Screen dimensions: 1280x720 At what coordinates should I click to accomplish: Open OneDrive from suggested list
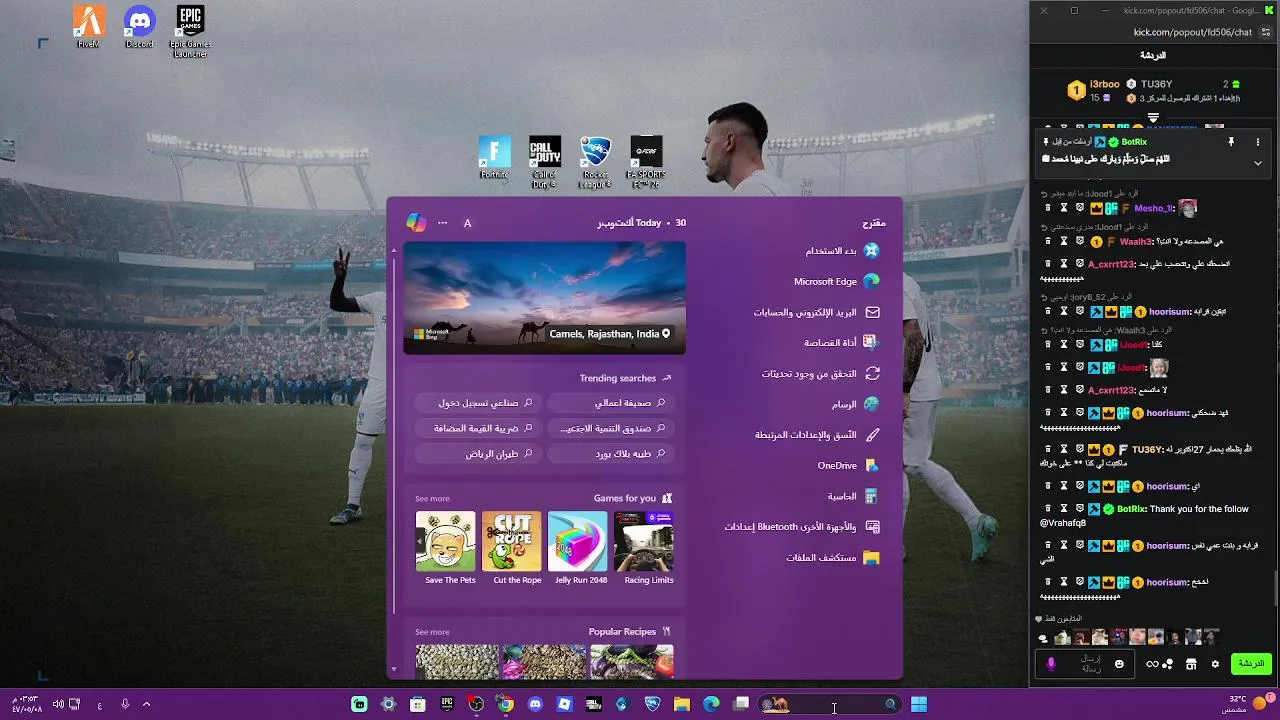pos(848,466)
